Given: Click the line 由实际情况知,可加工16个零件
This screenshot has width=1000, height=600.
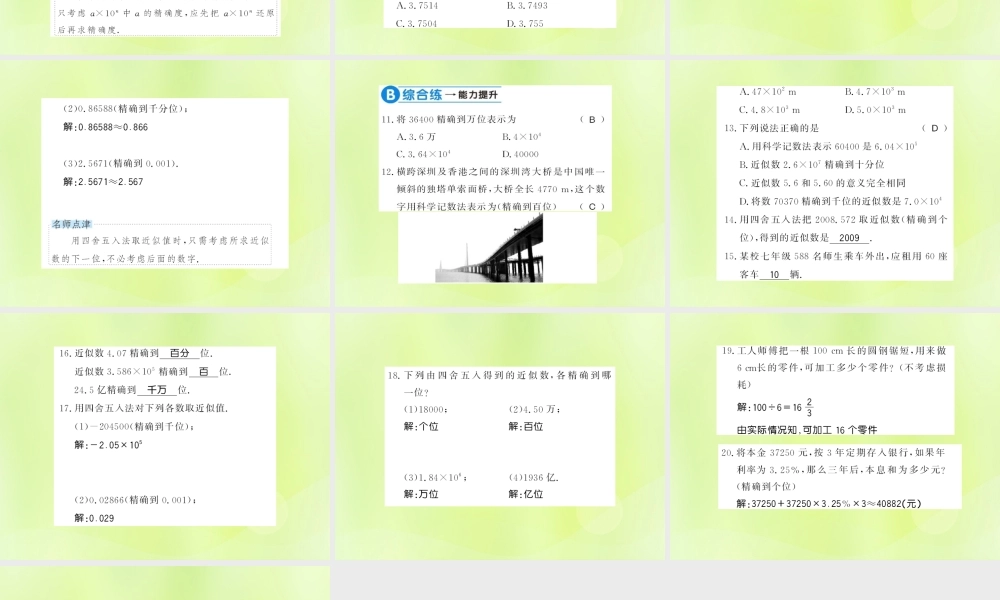Looking at the screenshot, I should [807, 430].
